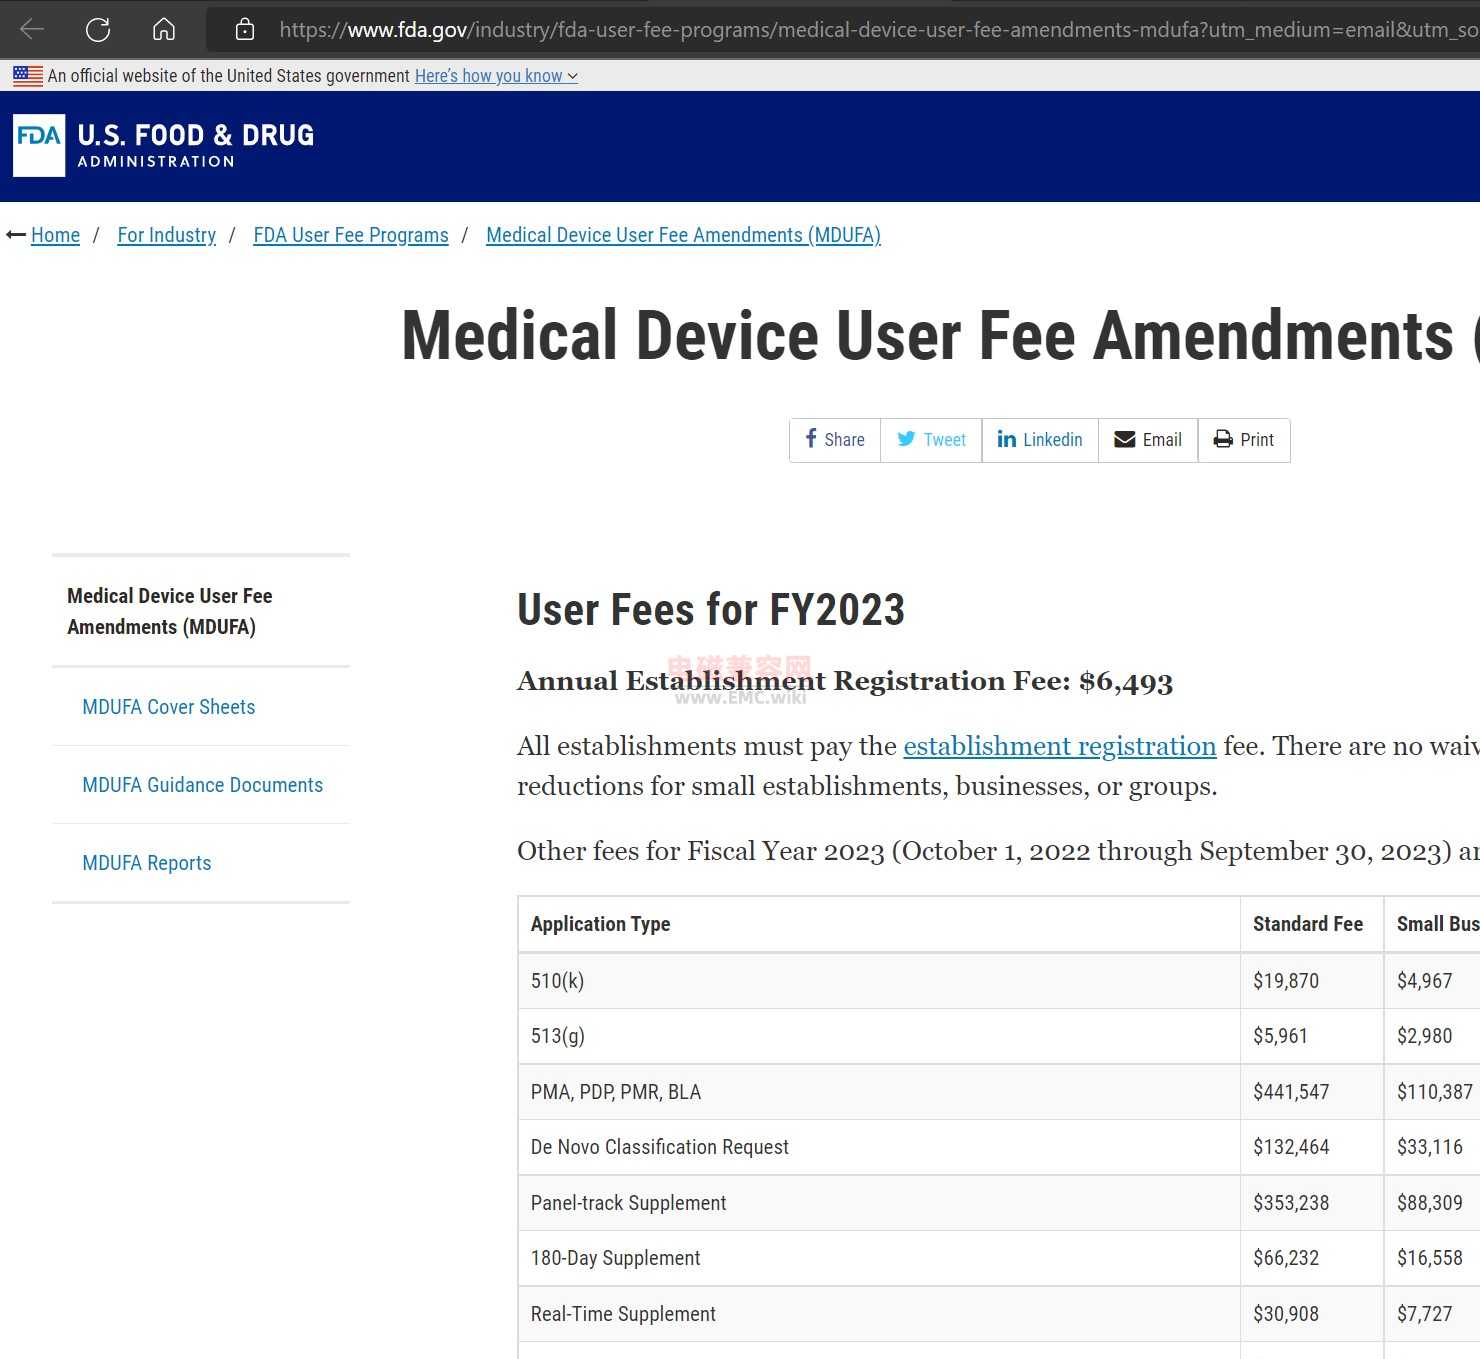Share the page on Facebook
The height and width of the screenshot is (1359, 1480).
835,440
